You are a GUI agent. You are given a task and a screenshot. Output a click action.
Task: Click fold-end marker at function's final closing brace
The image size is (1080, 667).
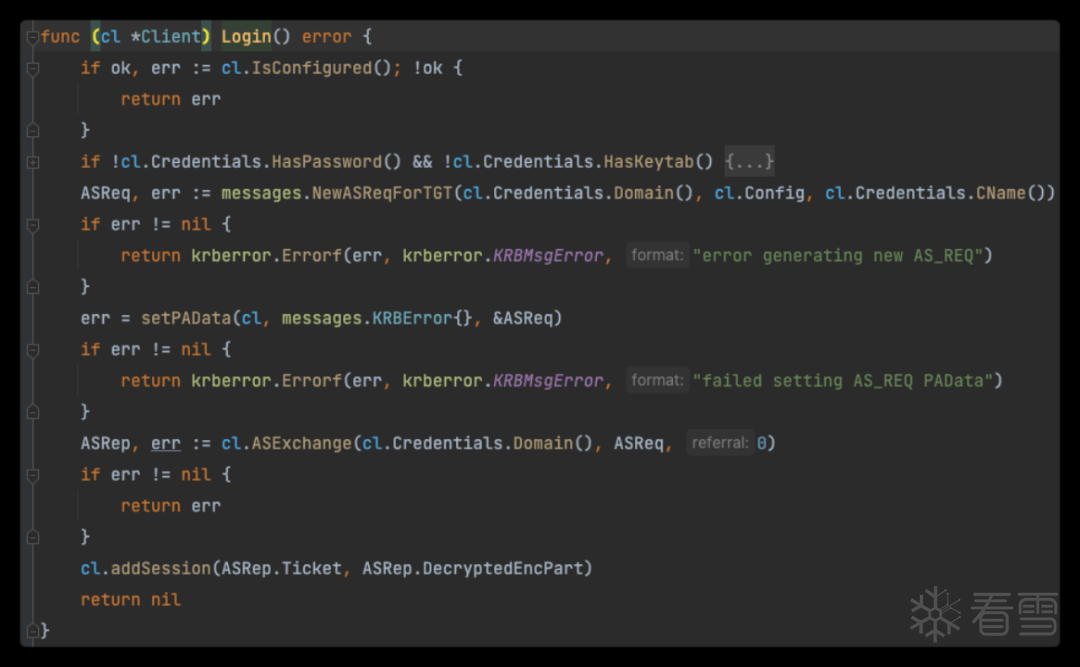pos(33,630)
